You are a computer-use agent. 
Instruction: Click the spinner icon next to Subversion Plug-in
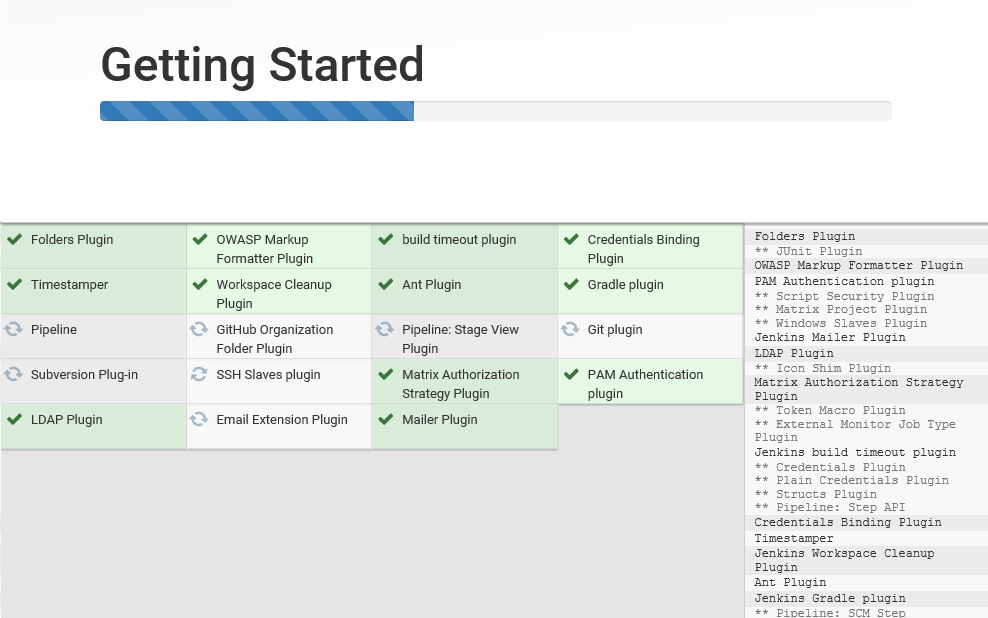pos(13,374)
